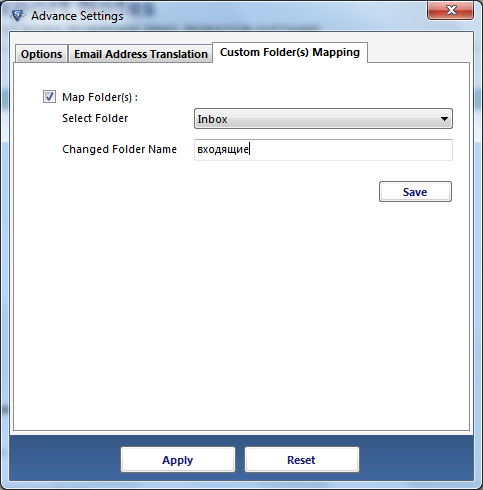Click the Advance Settings app icon in title bar
483x490 pixels.
[17, 15]
